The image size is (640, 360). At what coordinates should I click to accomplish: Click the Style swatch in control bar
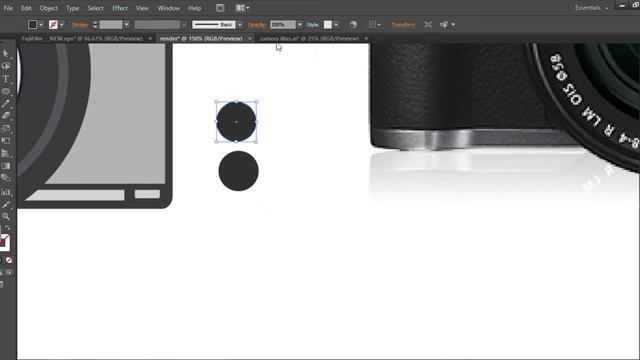click(x=328, y=24)
